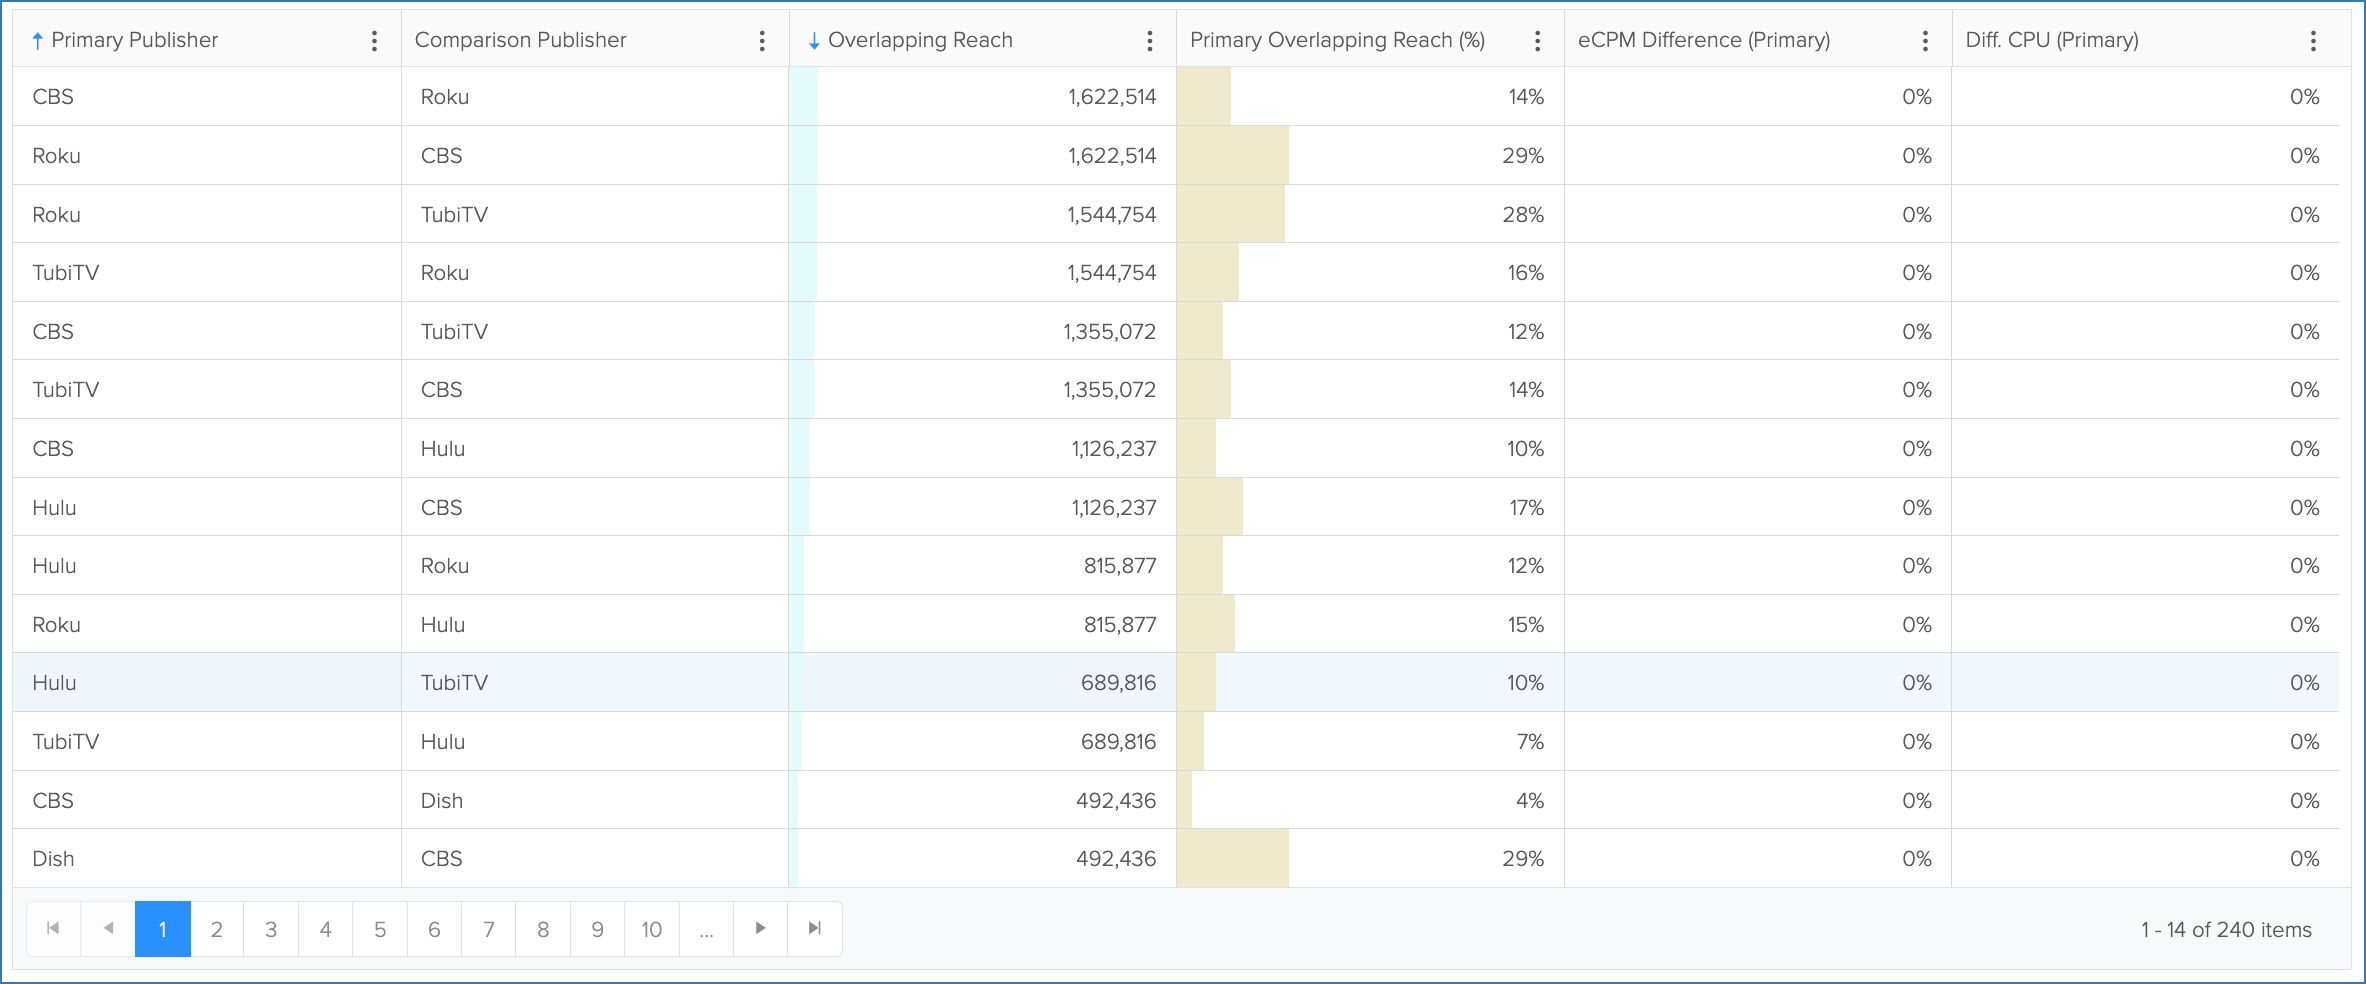Open the eCPM Difference (Primary) column menu
This screenshot has height=984, width=2366.
(1924, 40)
